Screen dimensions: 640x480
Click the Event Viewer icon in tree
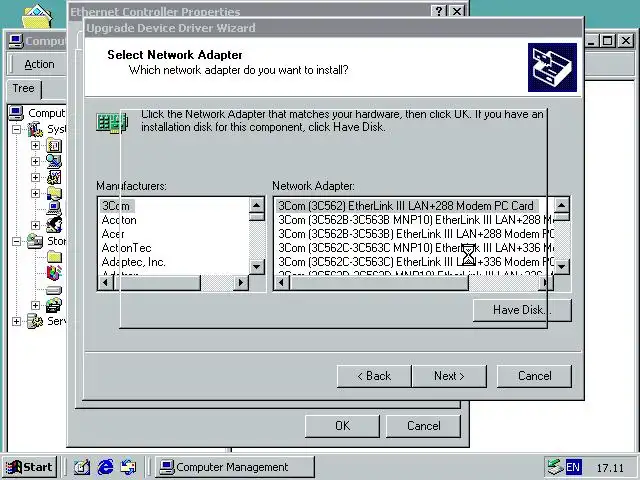54,145
